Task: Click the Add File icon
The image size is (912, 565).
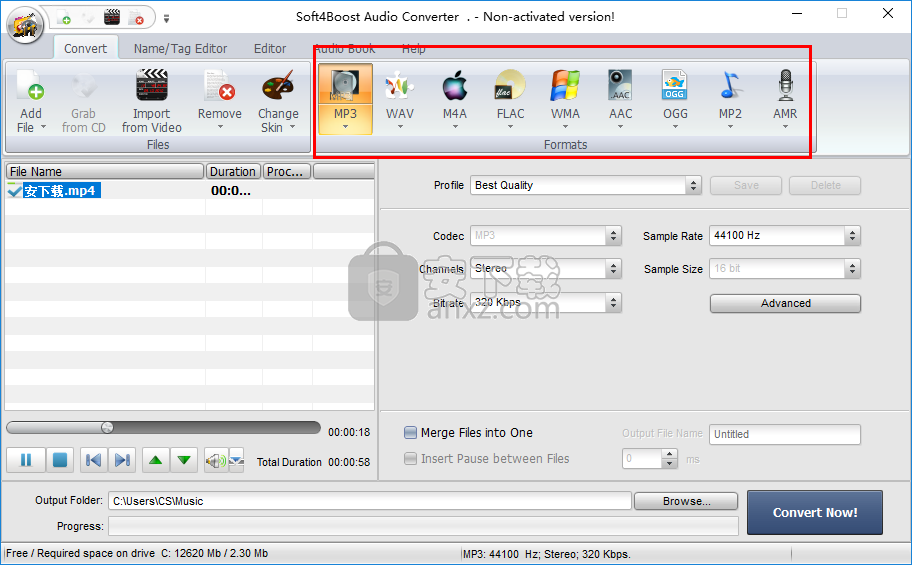Action: (30, 86)
